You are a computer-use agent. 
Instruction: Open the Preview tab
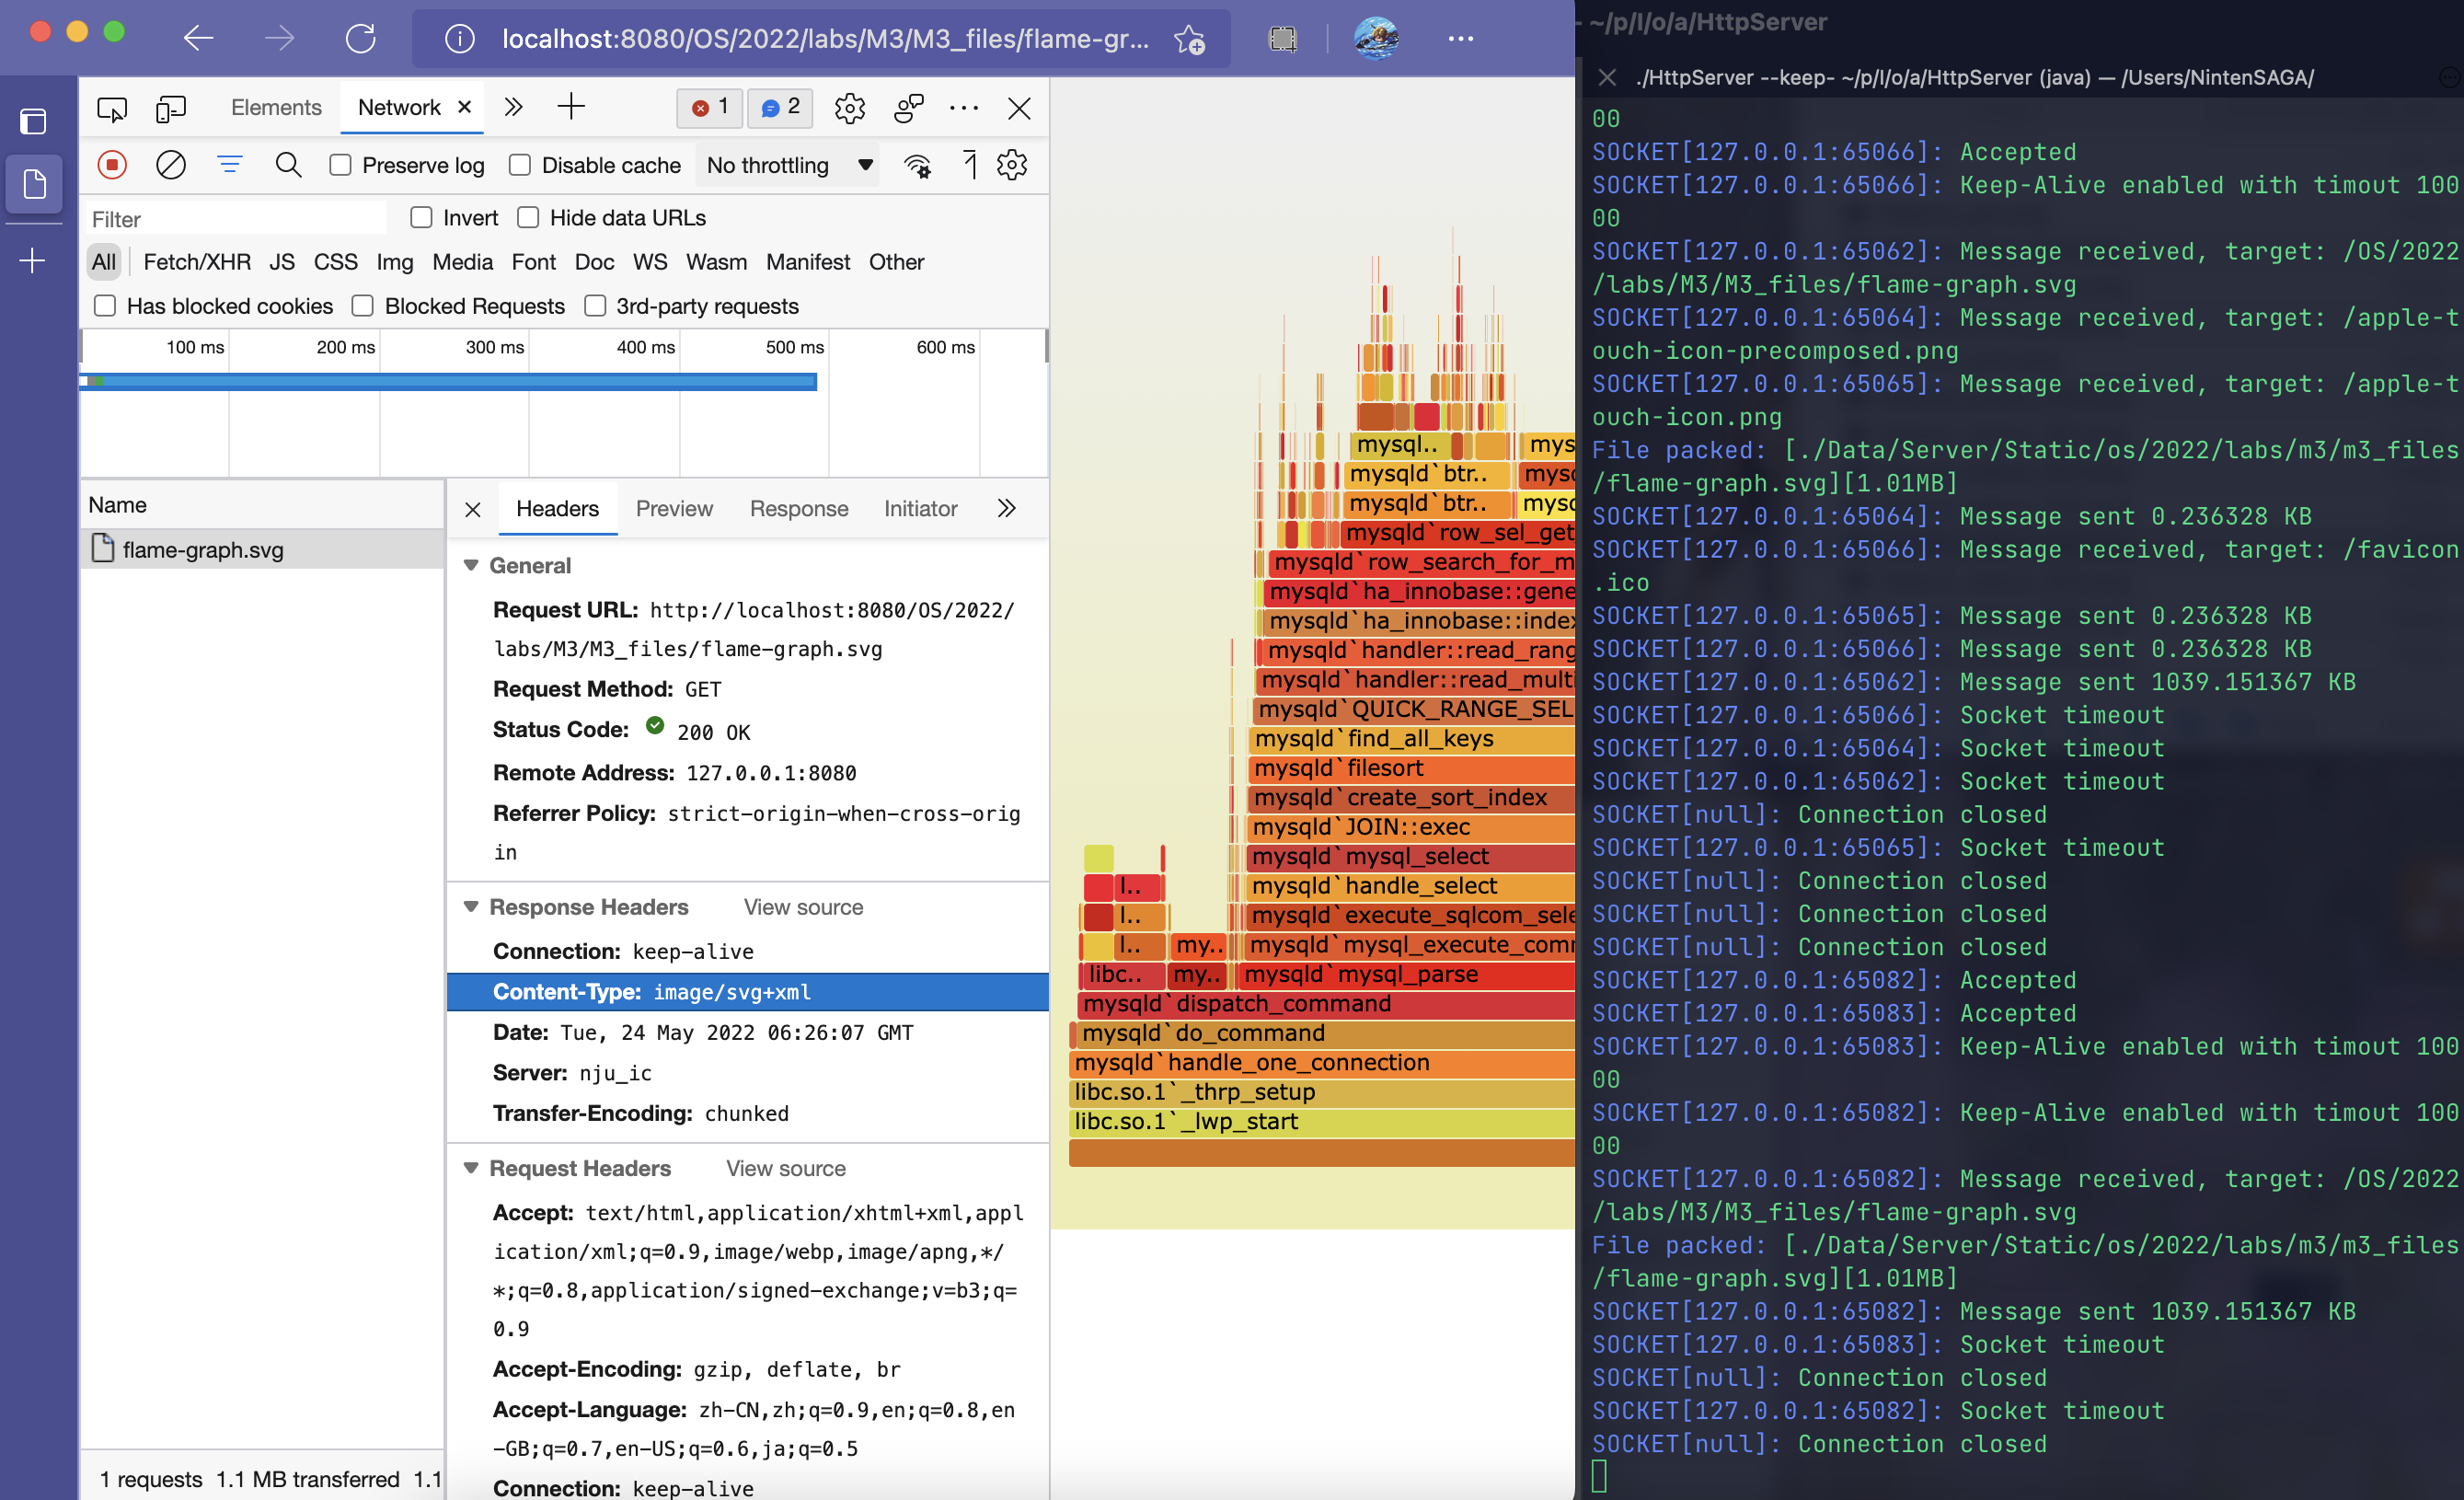pos(674,509)
